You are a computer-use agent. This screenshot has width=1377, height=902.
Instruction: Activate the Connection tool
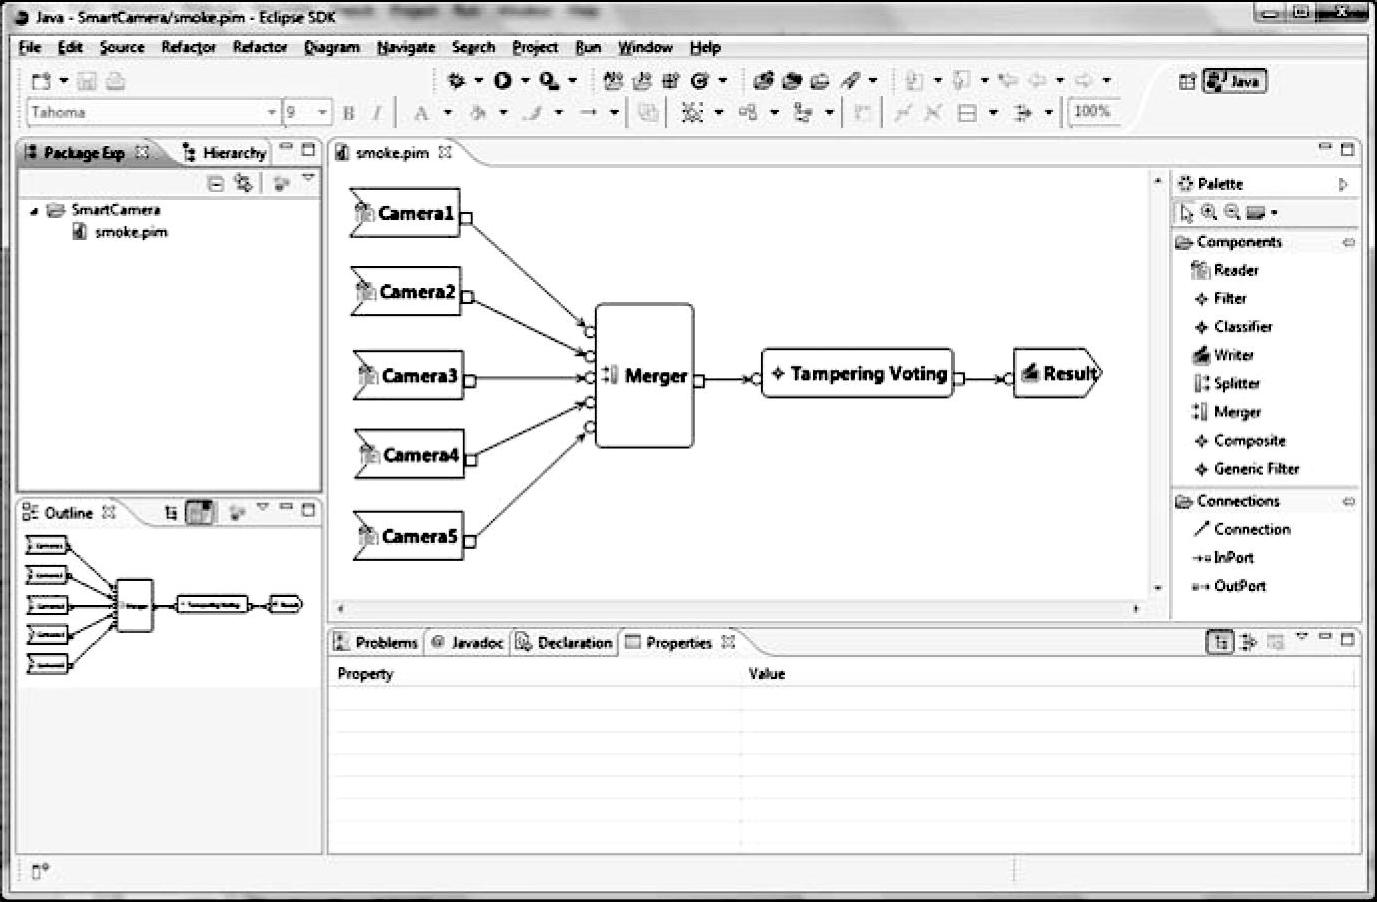tap(1242, 529)
